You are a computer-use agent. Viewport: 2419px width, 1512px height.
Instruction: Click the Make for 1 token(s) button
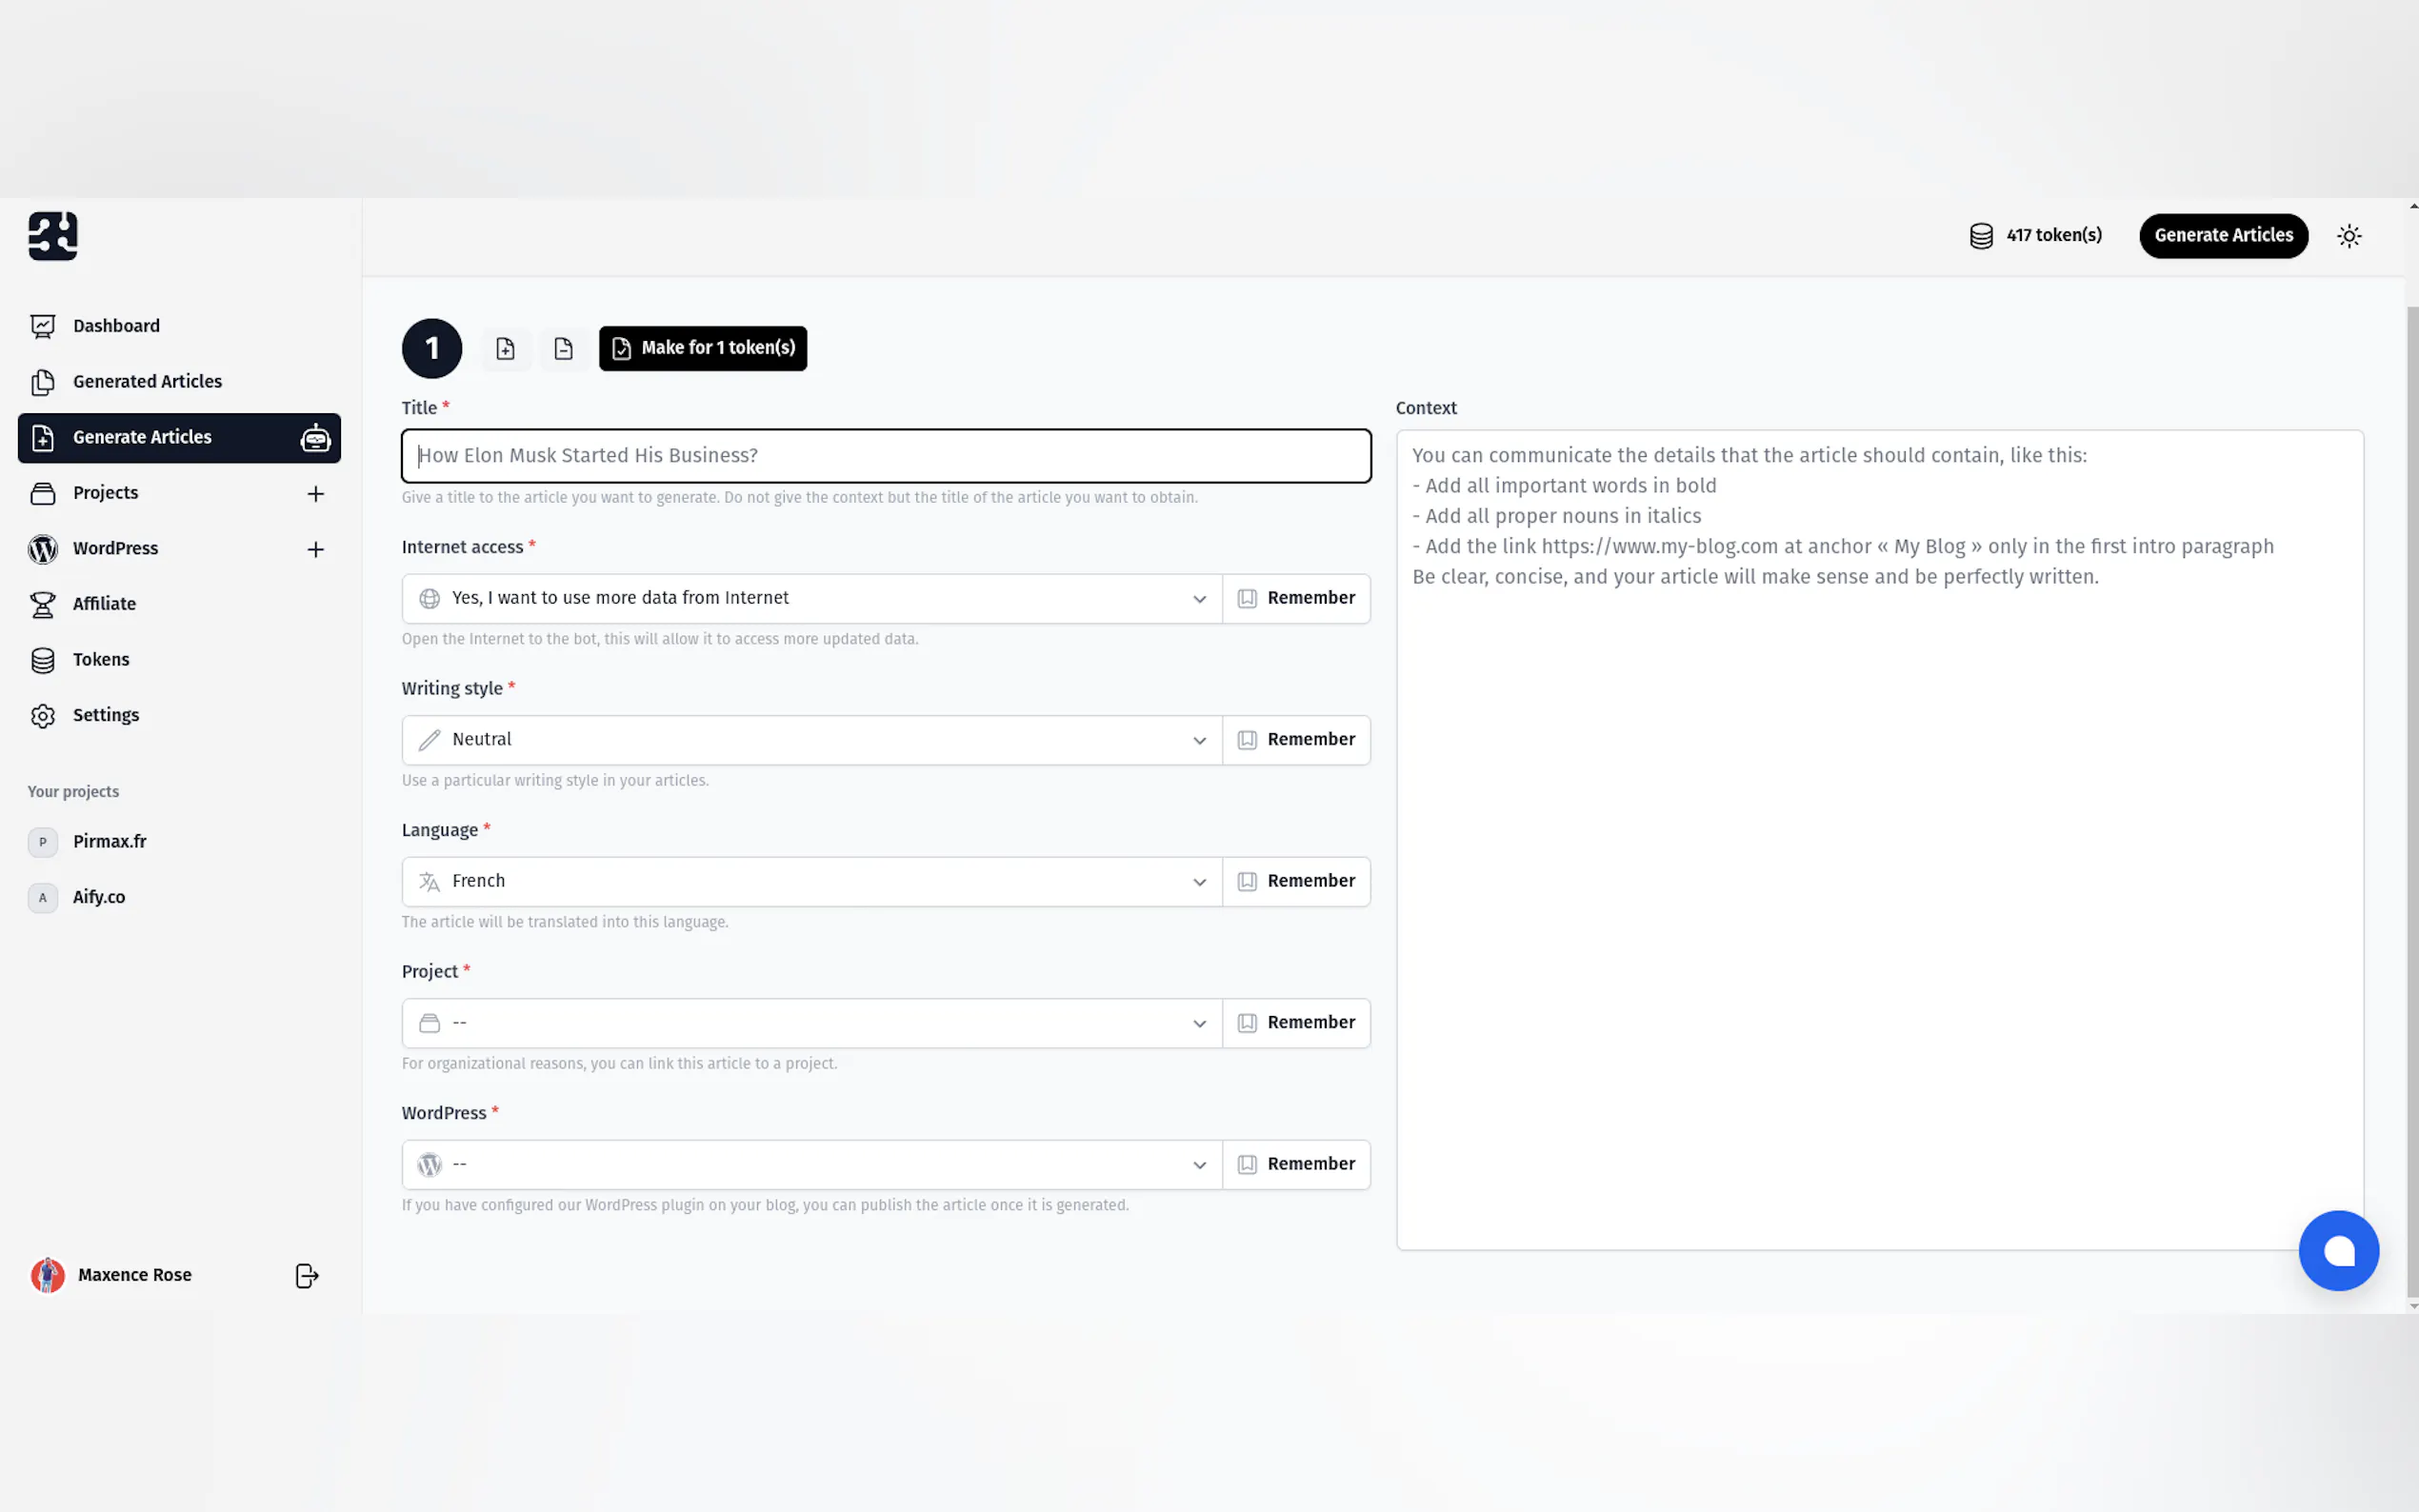pos(703,348)
